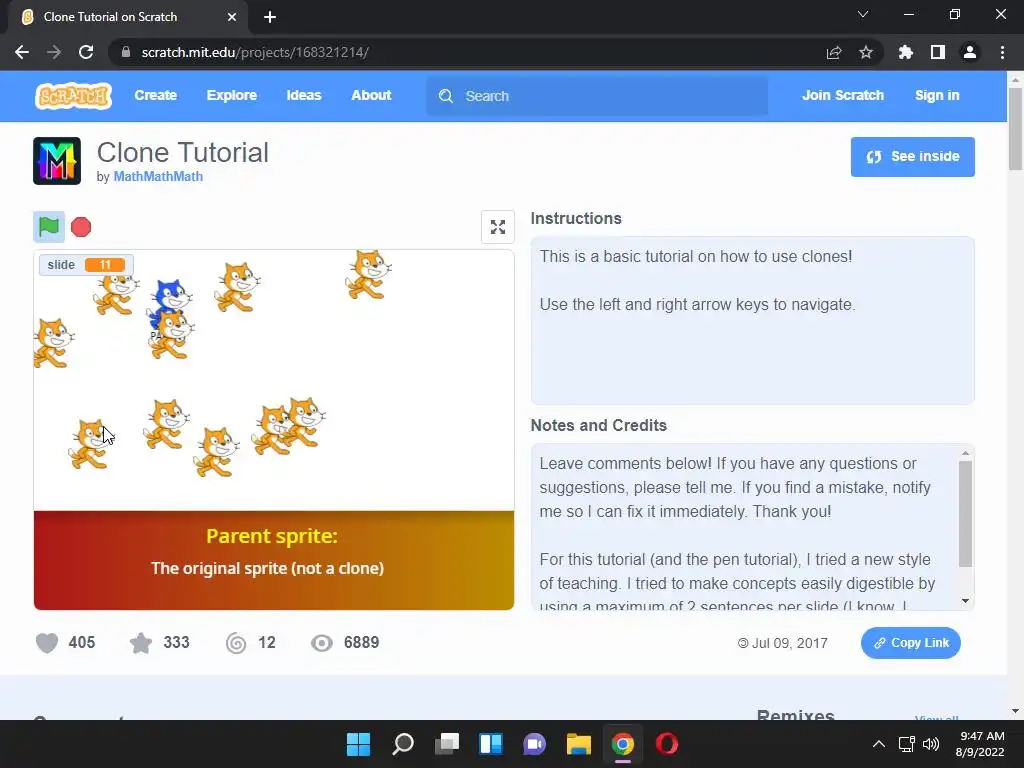Love this project with heart icon
1024x768 pixels.
point(47,643)
